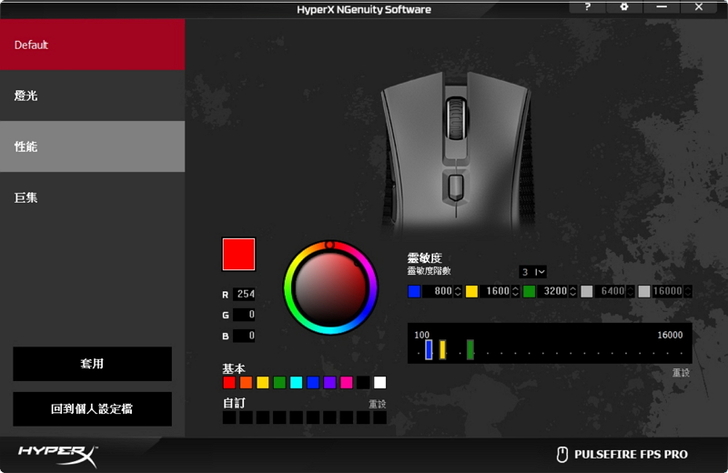Click 重設 next to 自訂 colors
Screen dimensions: 728x473
point(377,404)
